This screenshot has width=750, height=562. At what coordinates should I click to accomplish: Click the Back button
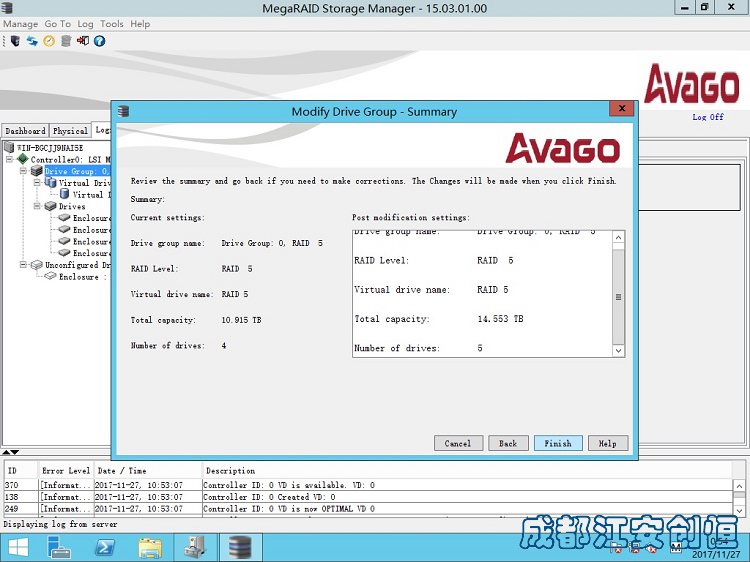point(508,443)
